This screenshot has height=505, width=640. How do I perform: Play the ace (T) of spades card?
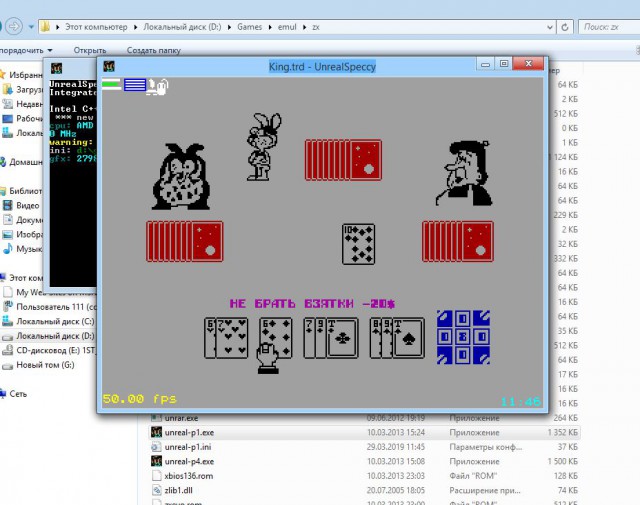coord(408,338)
